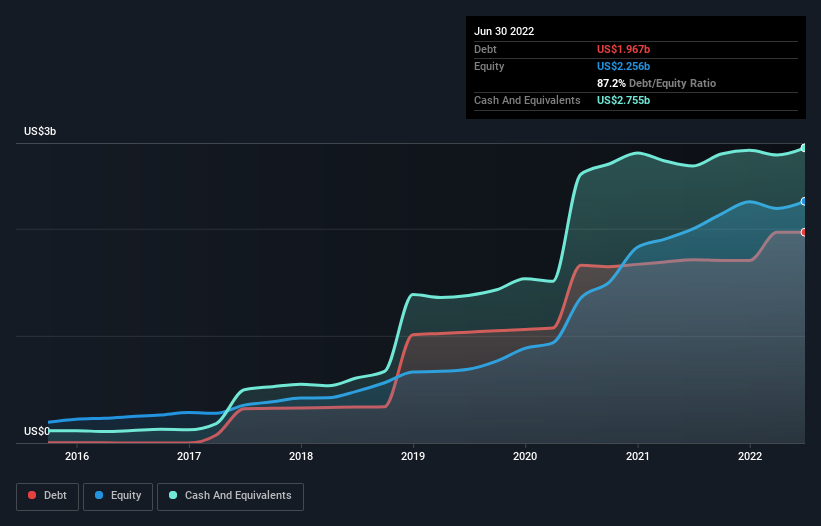Click the 2020 x-axis label

pyautogui.click(x=525, y=456)
